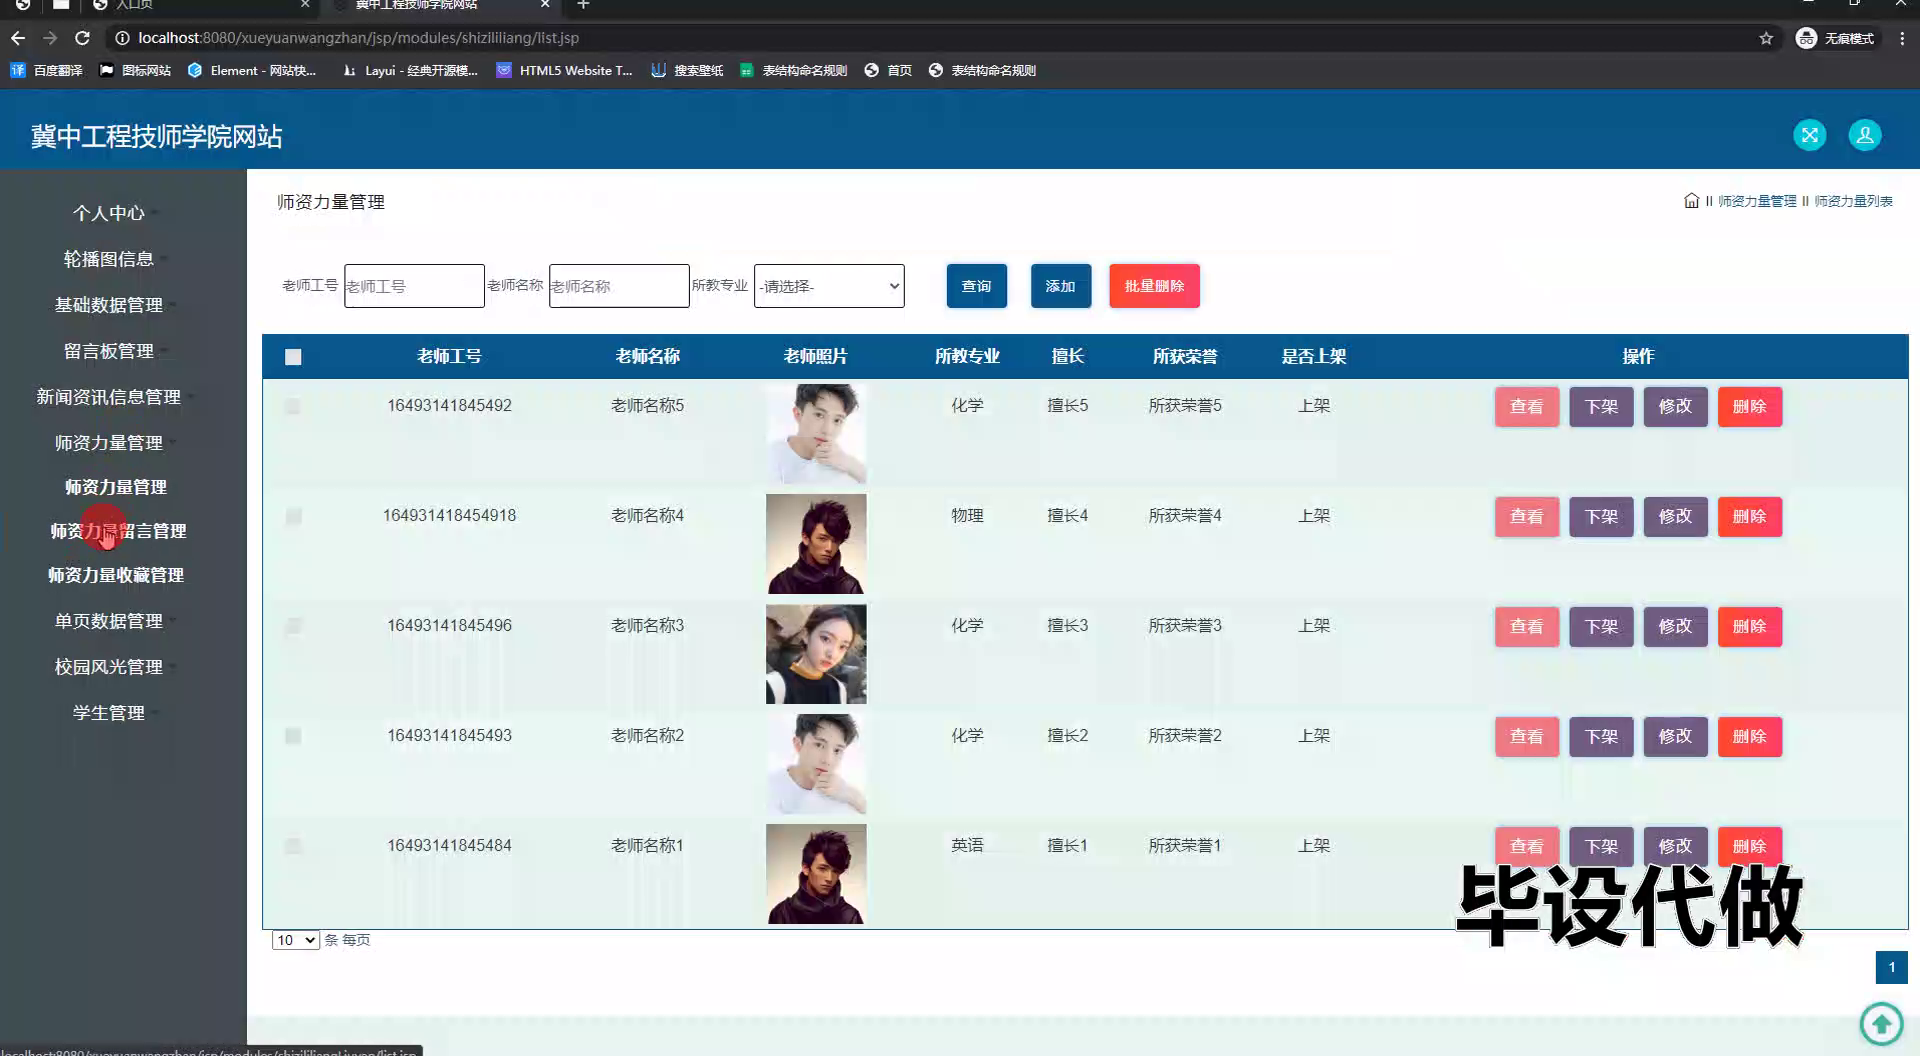
Task: Click 查看 for 老师名称5 row
Action: click(1526, 407)
